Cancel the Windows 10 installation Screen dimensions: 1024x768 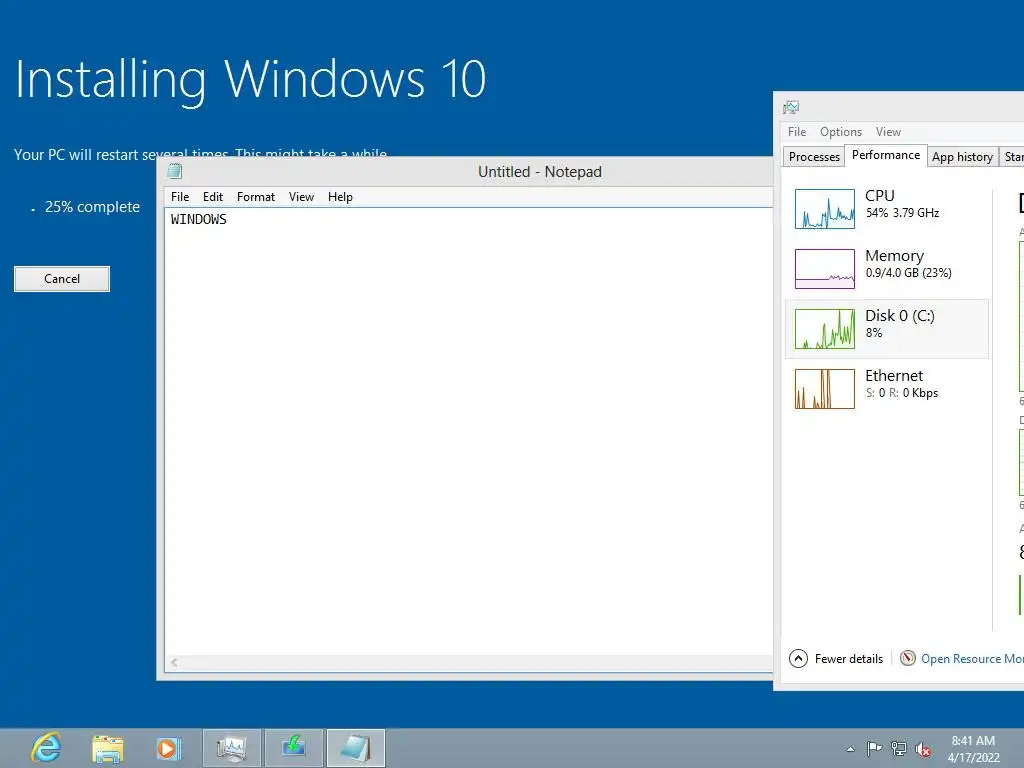[x=62, y=279]
